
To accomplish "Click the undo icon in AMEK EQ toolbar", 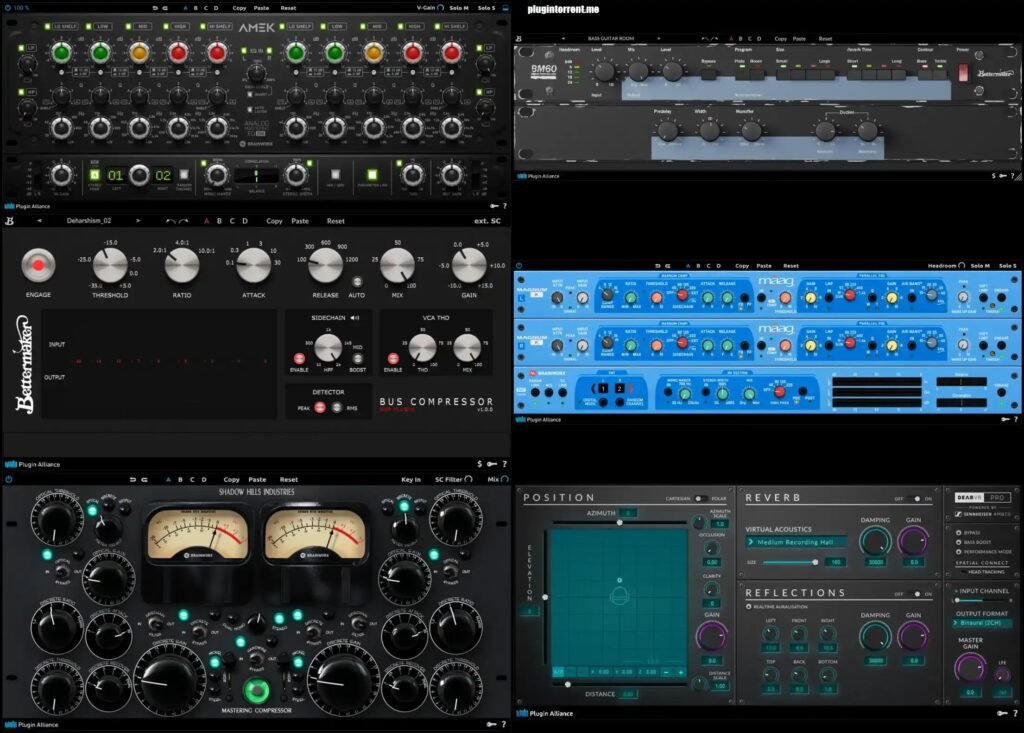I will (155, 8).
